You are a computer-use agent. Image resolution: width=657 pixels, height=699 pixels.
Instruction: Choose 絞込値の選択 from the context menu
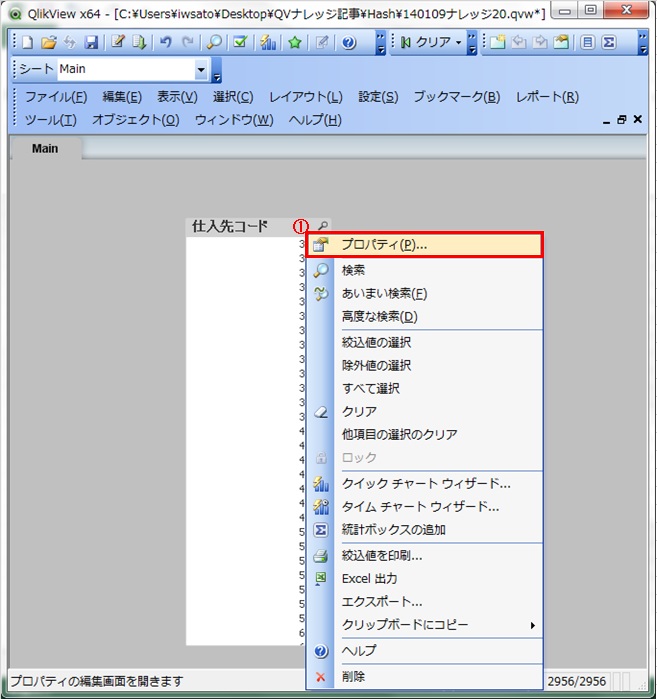[424, 342]
